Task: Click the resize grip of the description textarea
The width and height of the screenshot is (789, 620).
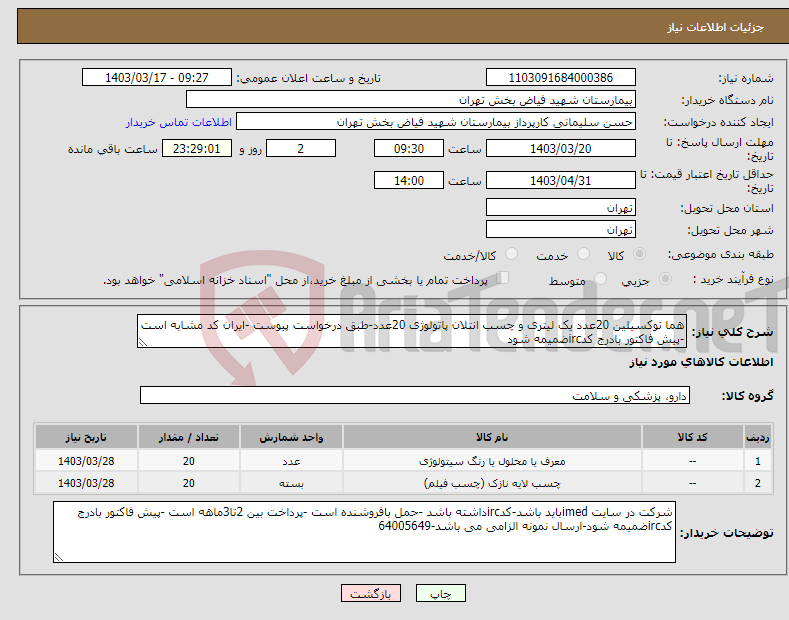Action: pos(143,342)
